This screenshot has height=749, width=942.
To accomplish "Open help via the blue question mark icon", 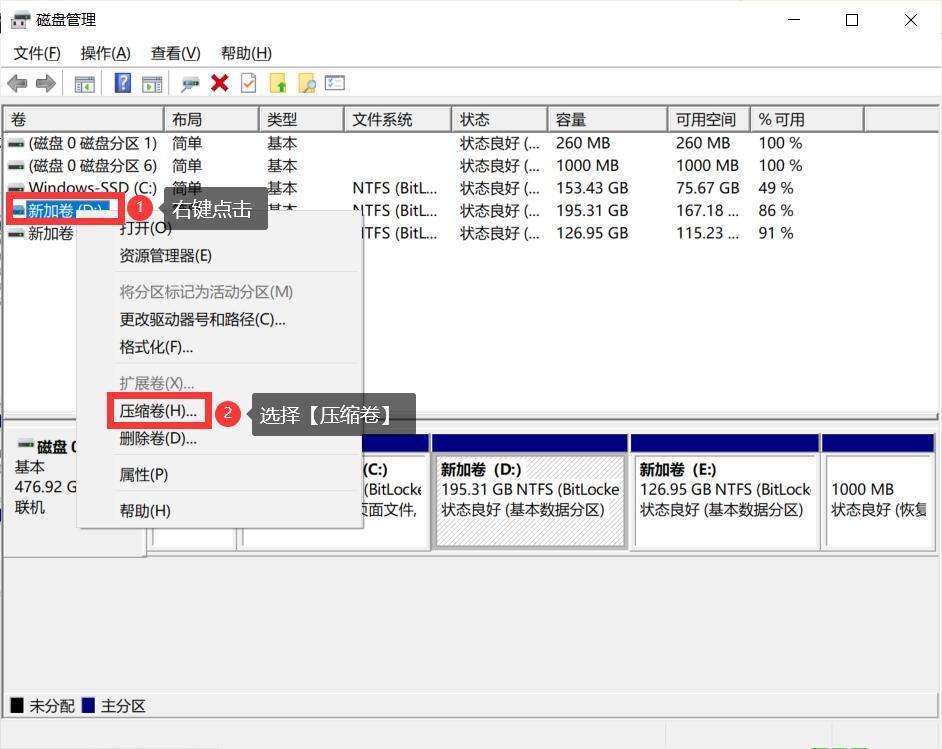I will pos(120,83).
